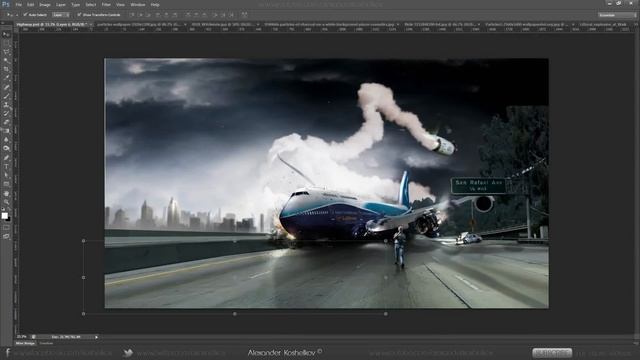Screen dimensions: 640x360
Task: Open the Image menu
Action: point(45,5)
